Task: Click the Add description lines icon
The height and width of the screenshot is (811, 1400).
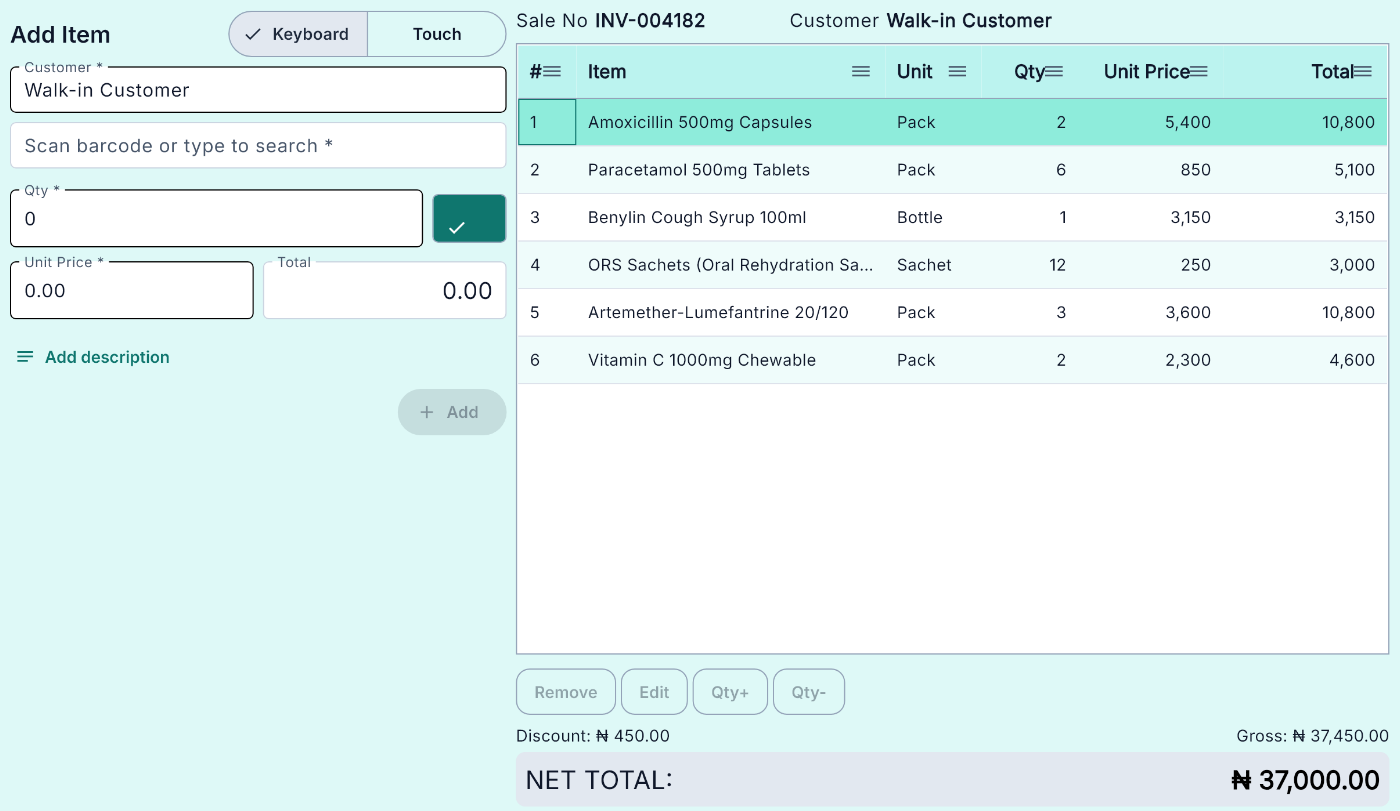Action: click(x=26, y=357)
